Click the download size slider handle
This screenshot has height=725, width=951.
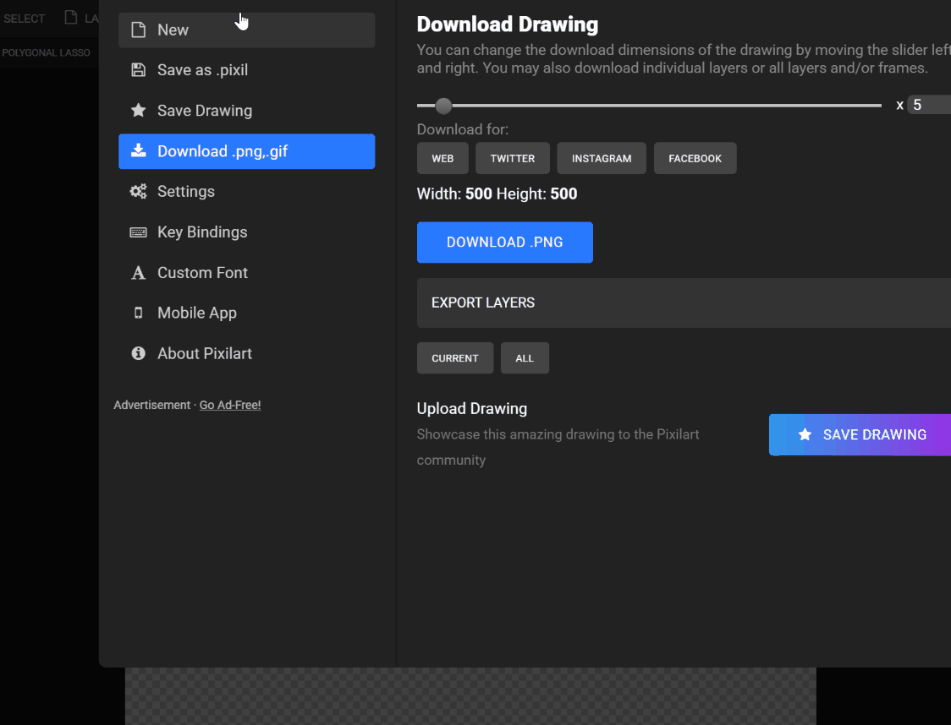[443, 106]
